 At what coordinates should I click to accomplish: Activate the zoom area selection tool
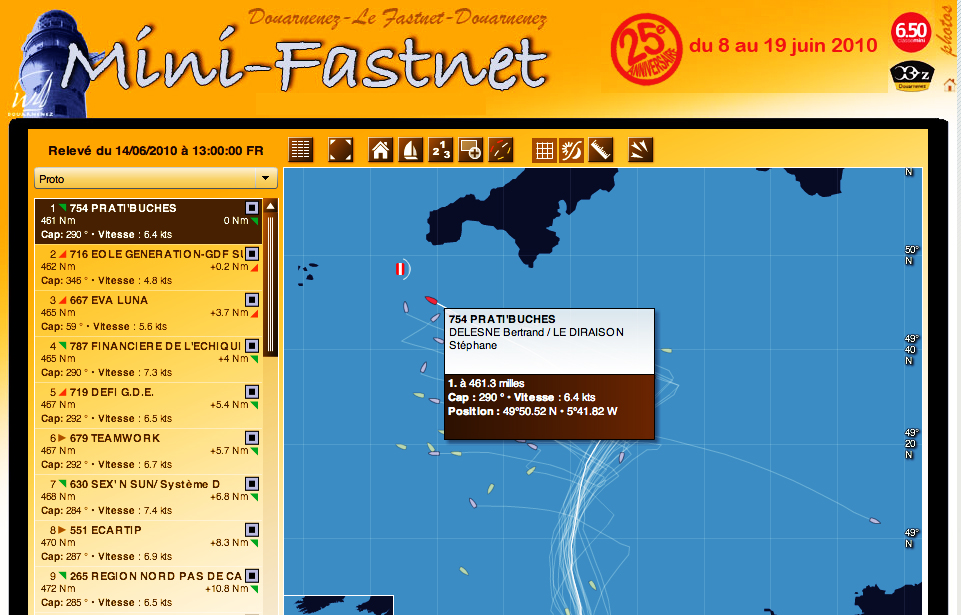(471, 150)
